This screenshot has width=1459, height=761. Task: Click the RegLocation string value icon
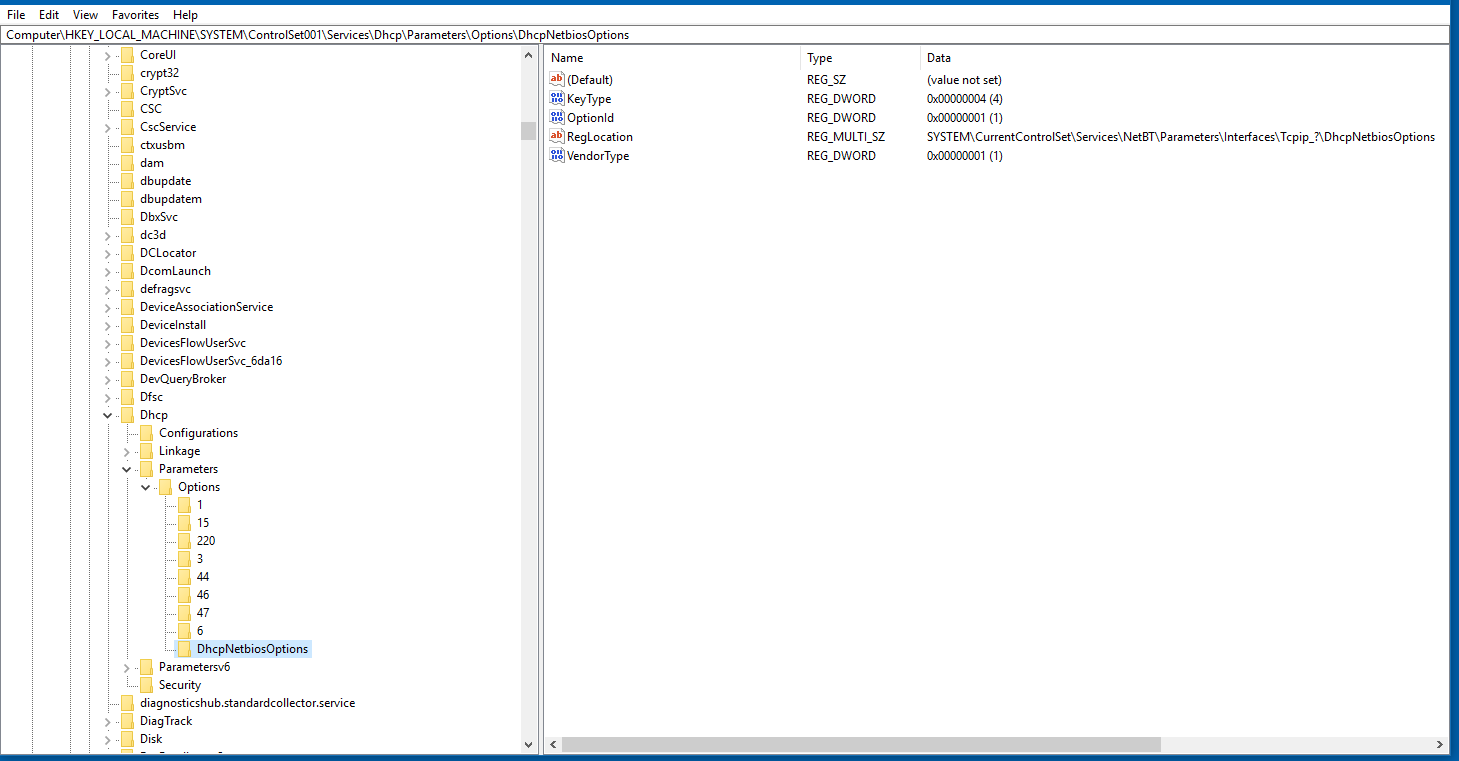pos(557,137)
